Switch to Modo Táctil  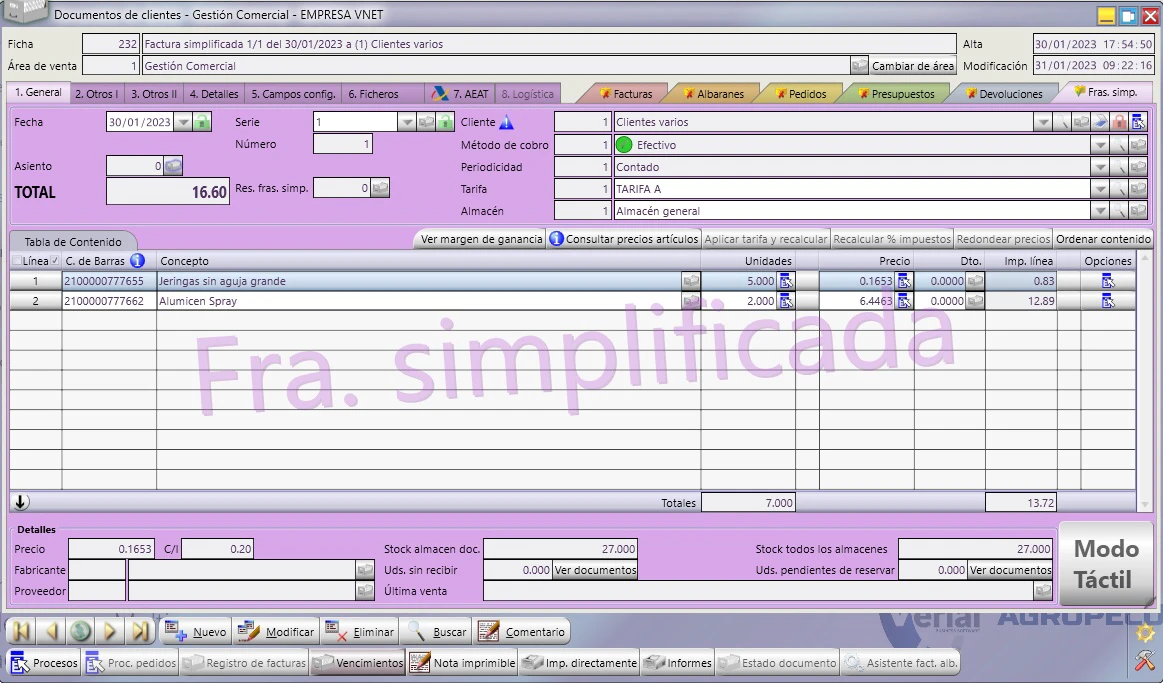[1106, 564]
